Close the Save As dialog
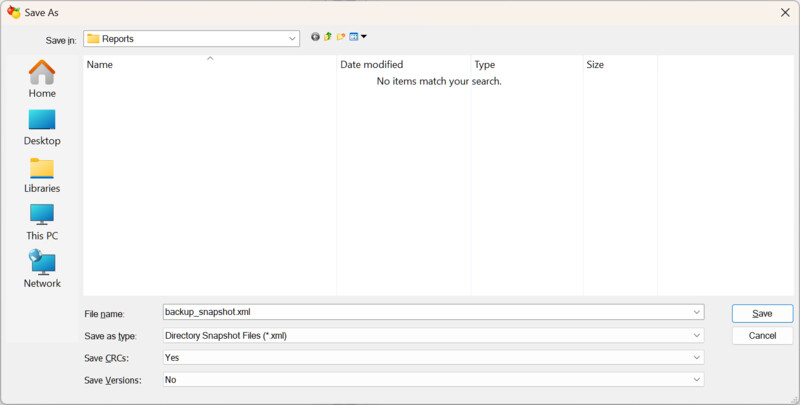 click(x=785, y=12)
